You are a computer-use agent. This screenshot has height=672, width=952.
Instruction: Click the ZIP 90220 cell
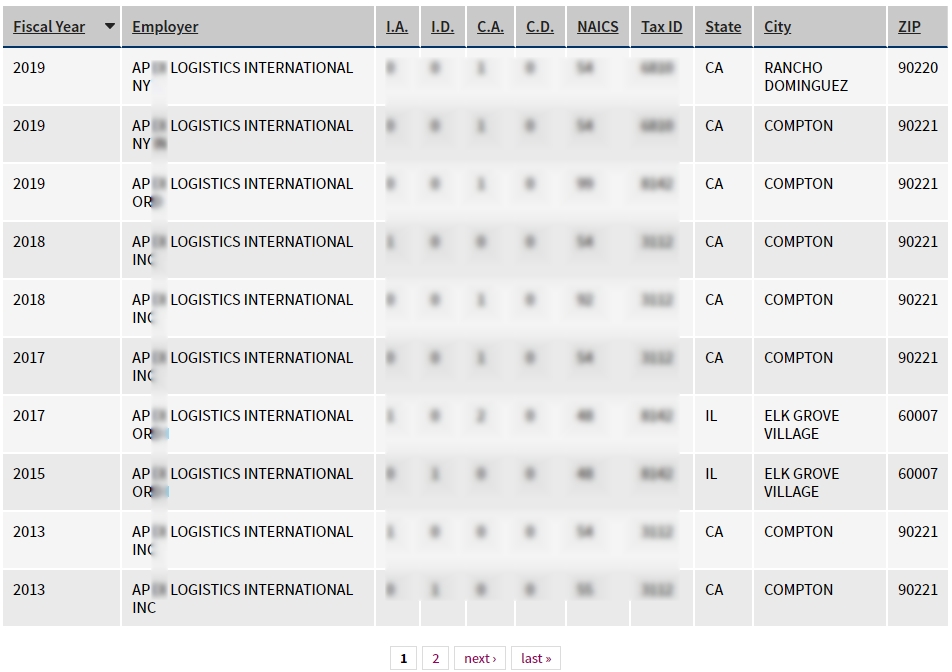(x=917, y=68)
